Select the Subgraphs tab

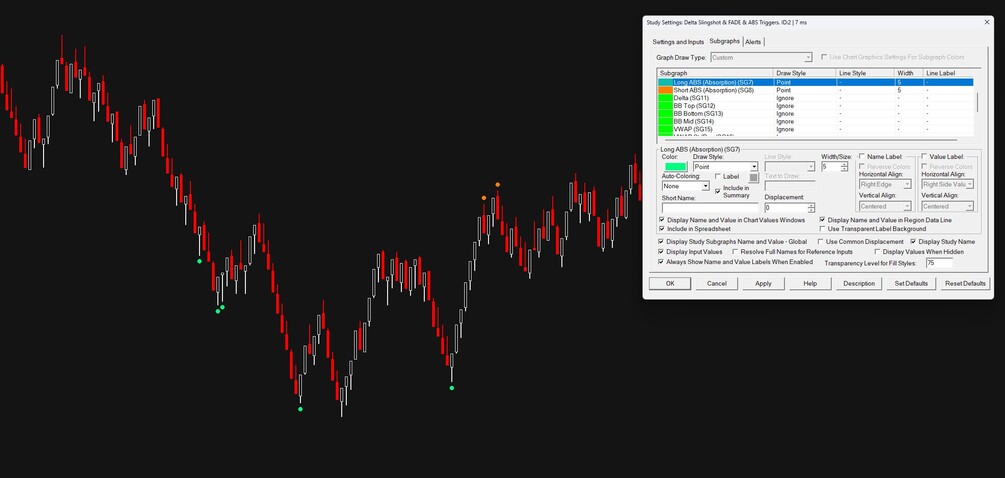[724, 42]
